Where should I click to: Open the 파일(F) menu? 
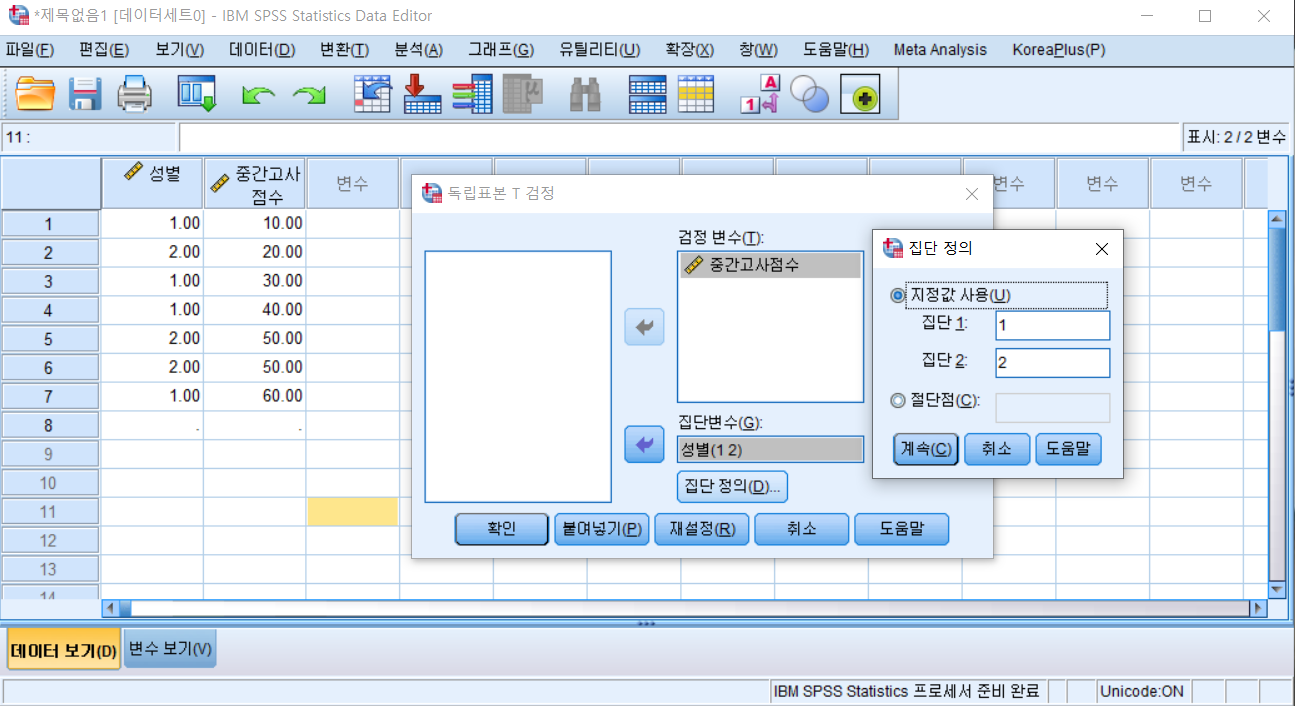[29, 50]
